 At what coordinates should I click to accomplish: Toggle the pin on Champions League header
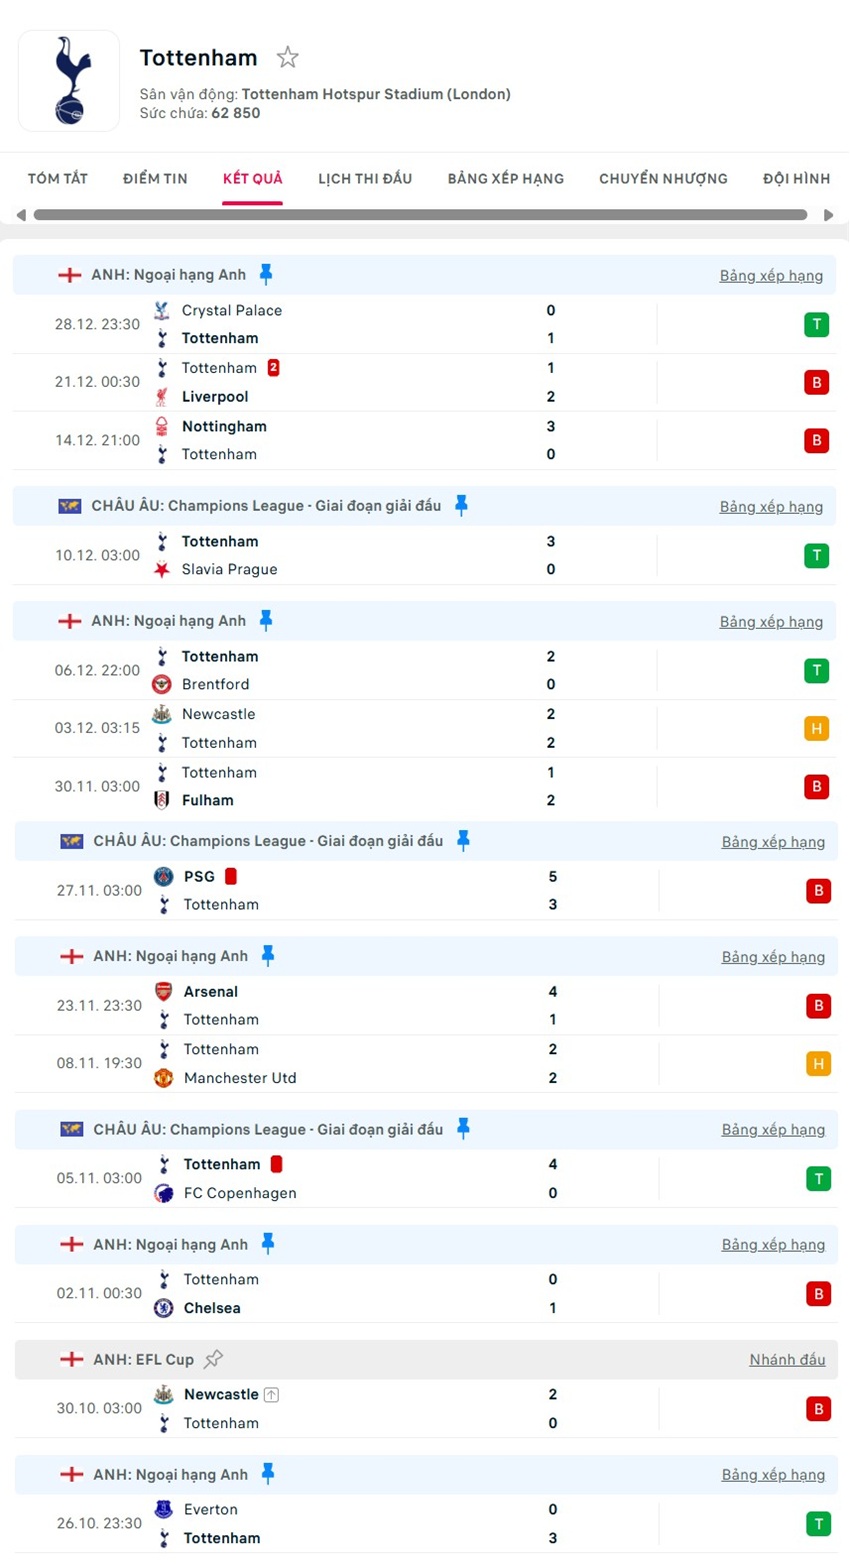click(463, 506)
